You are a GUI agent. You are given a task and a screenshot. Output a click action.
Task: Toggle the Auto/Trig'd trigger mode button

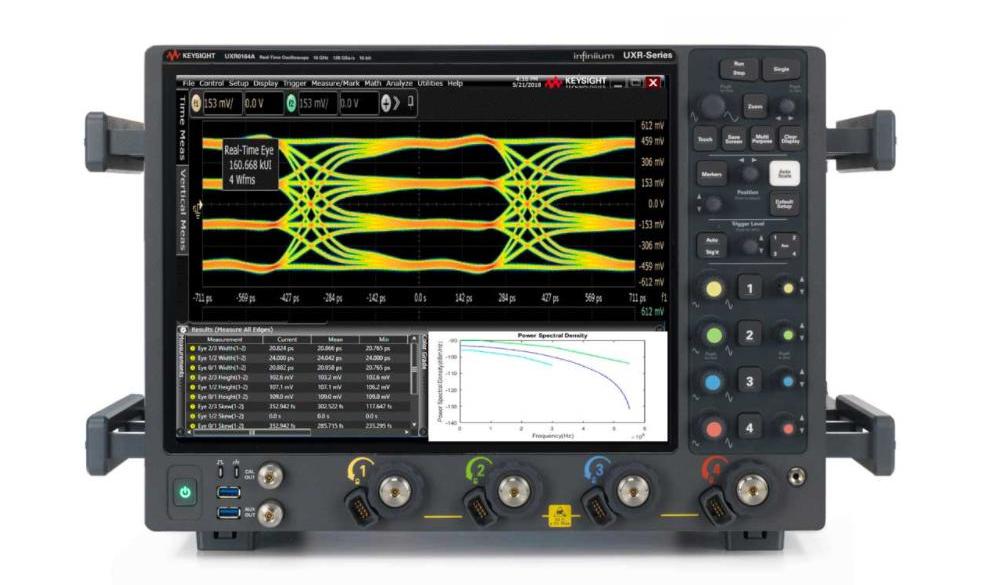point(712,246)
